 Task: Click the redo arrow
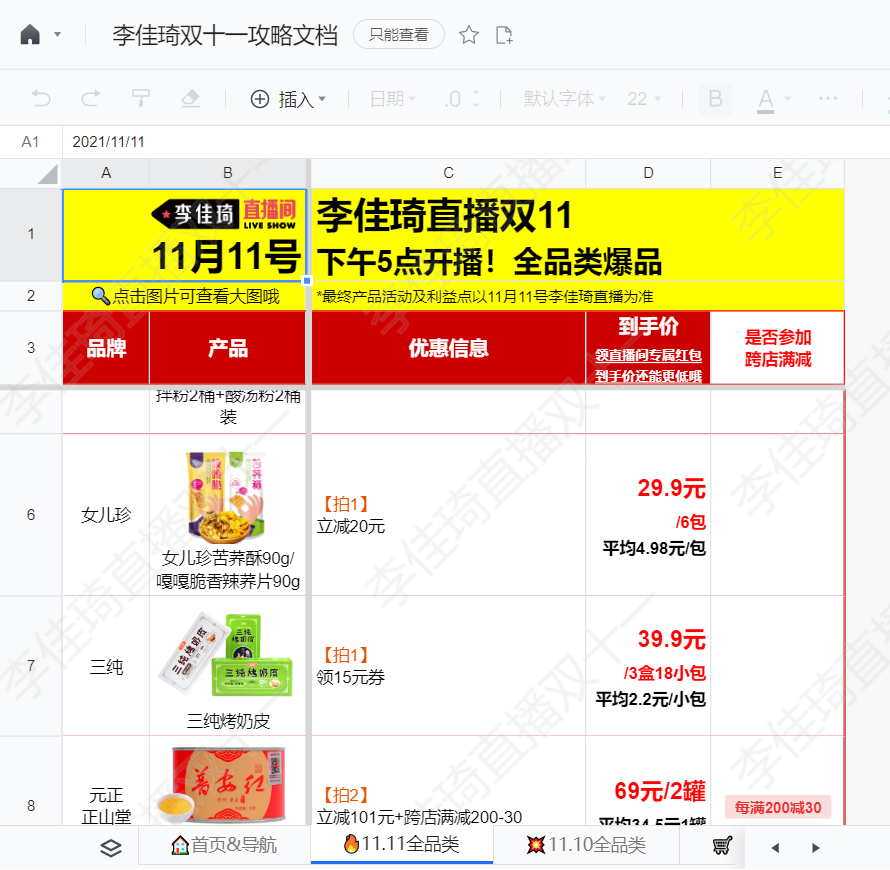tap(91, 99)
